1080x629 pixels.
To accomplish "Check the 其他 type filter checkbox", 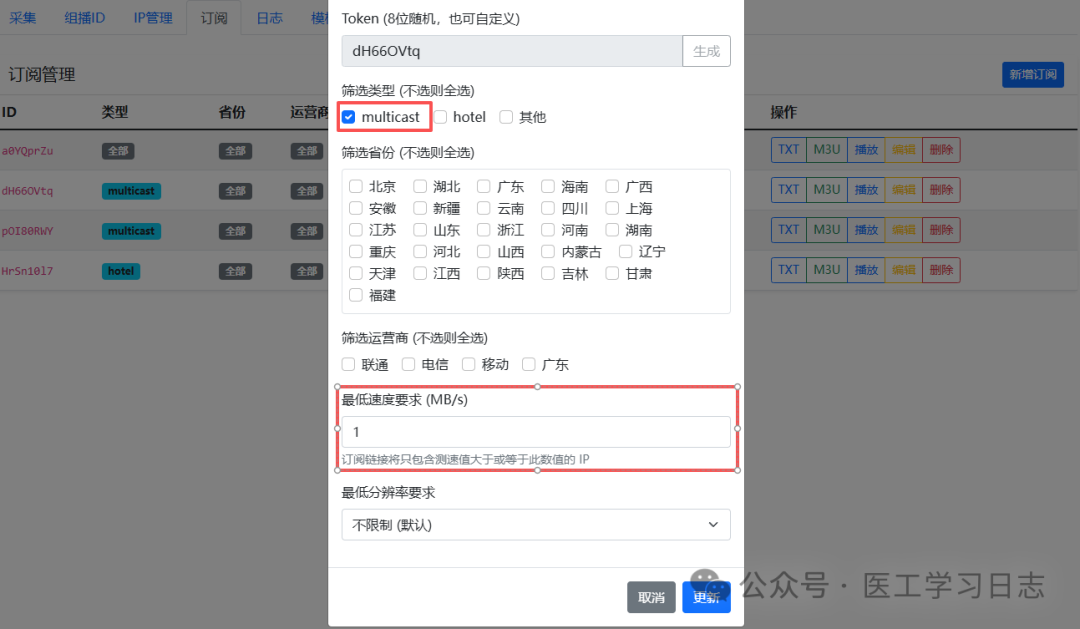I will tap(507, 116).
